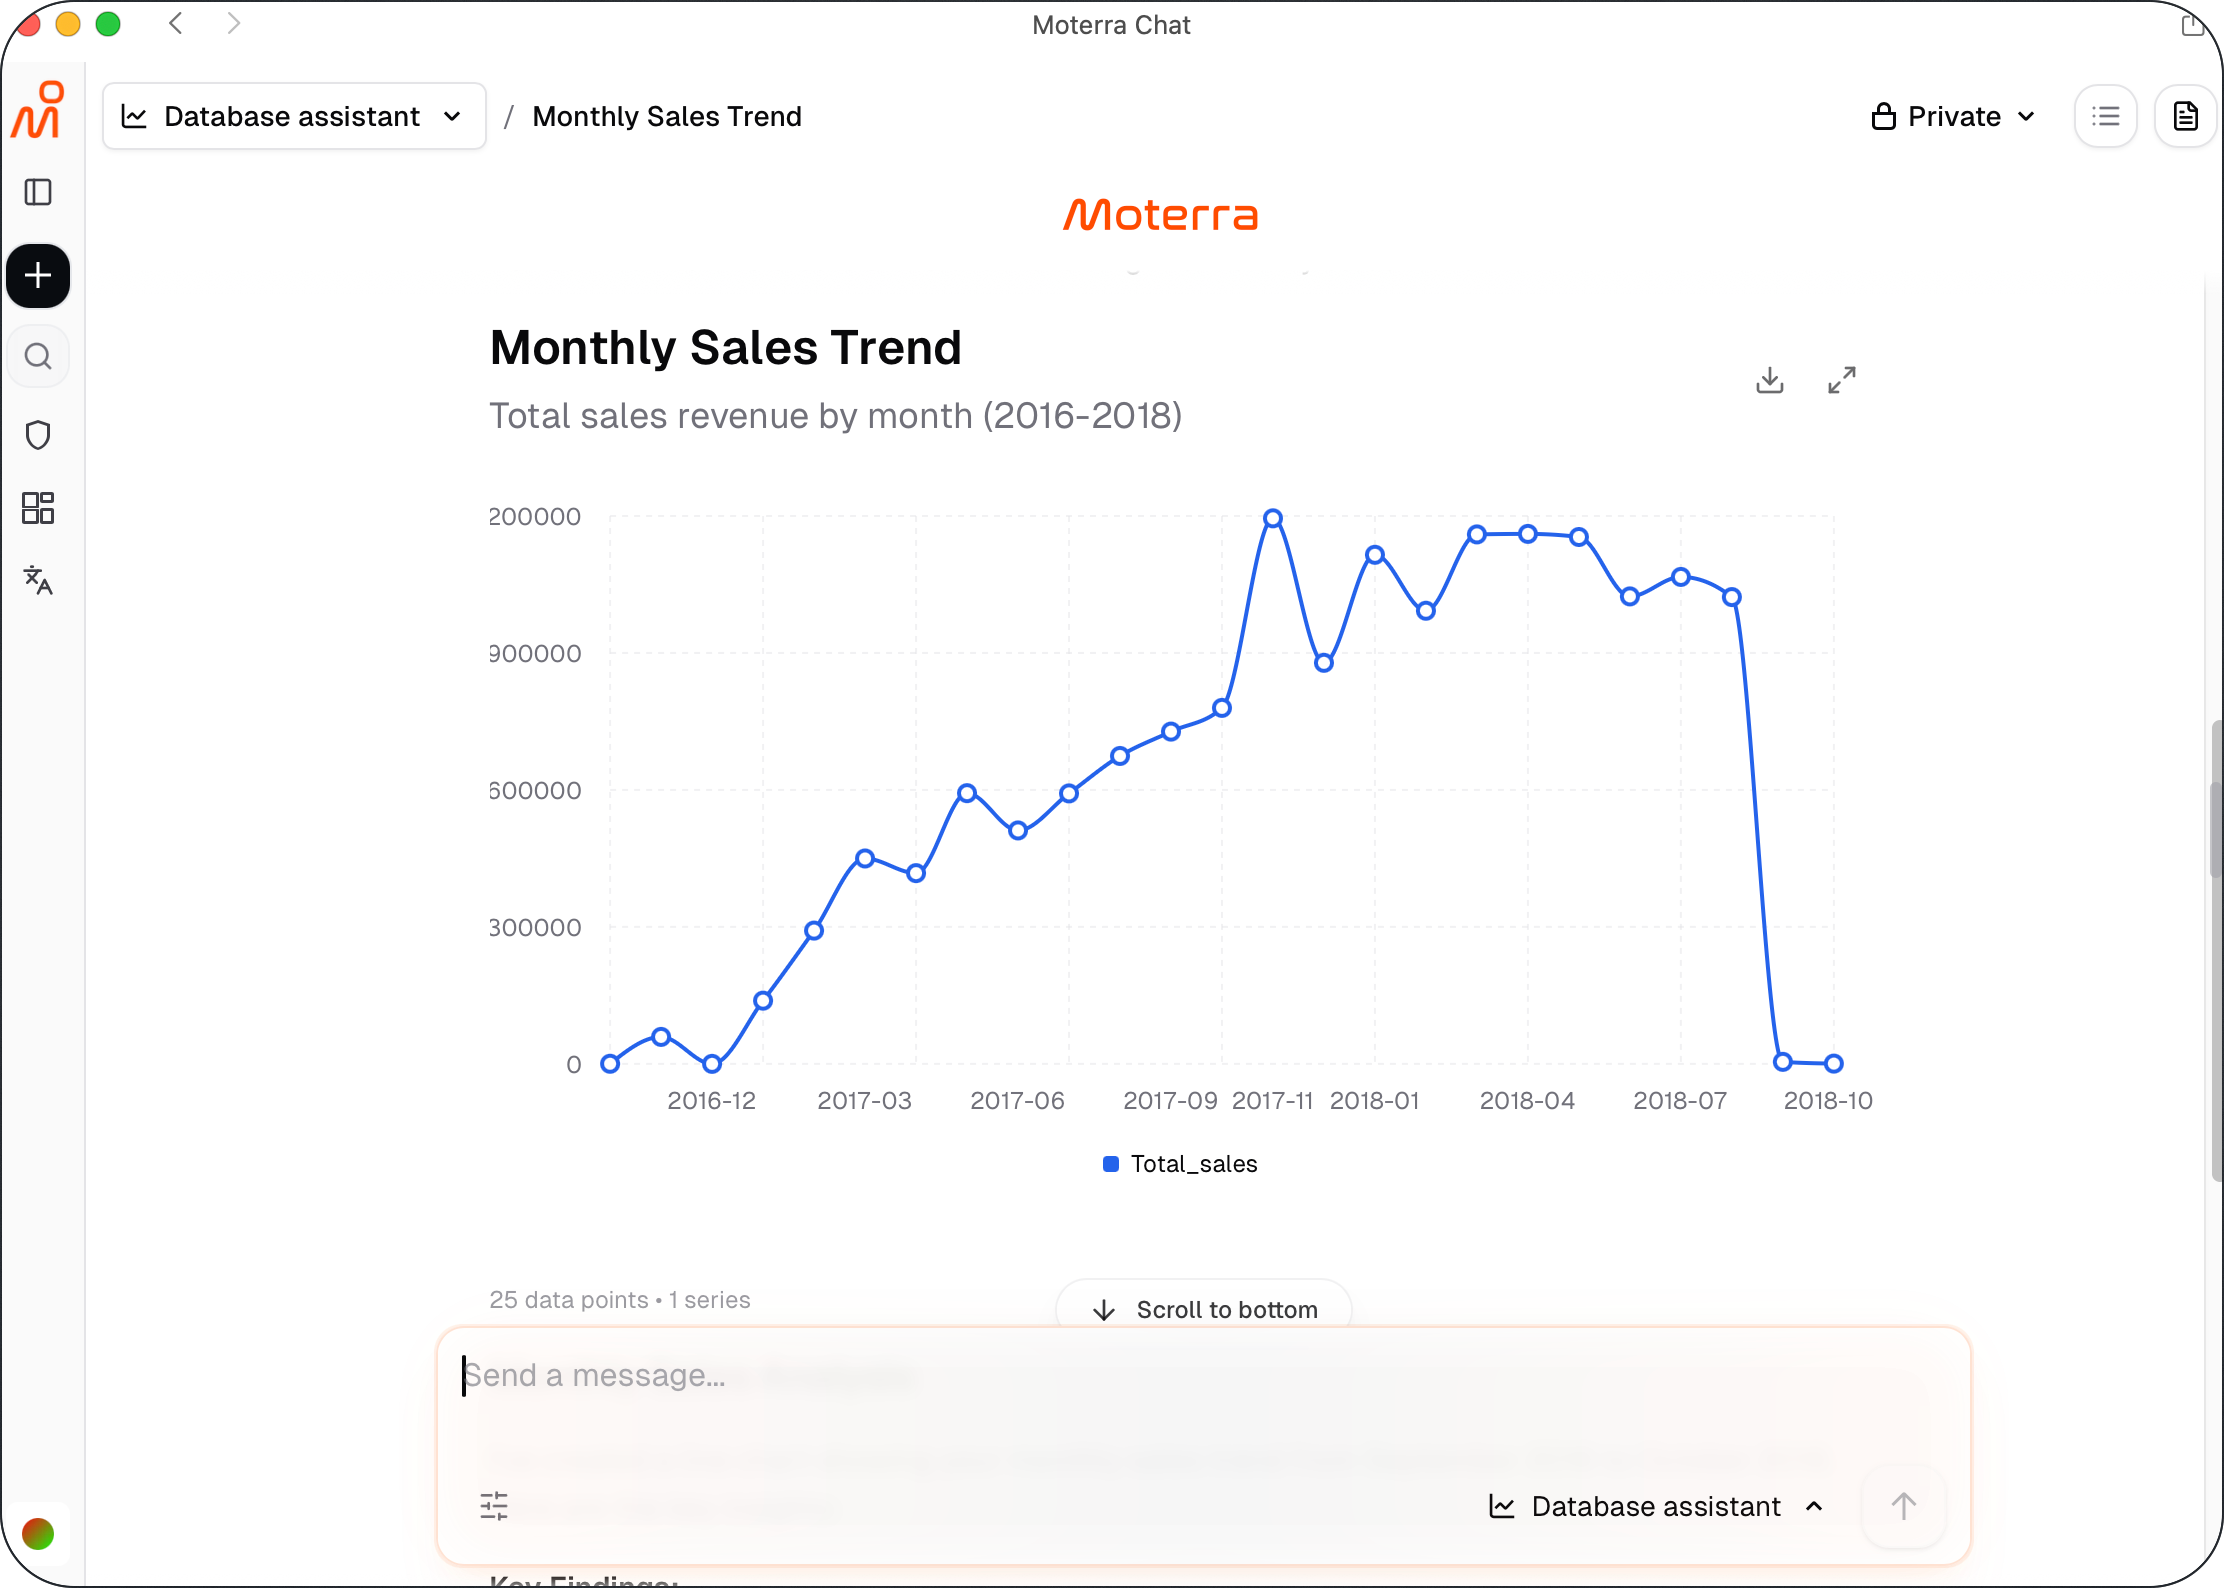Open the Private visibility dropdown
This screenshot has width=2224, height=1588.
click(1954, 116)
